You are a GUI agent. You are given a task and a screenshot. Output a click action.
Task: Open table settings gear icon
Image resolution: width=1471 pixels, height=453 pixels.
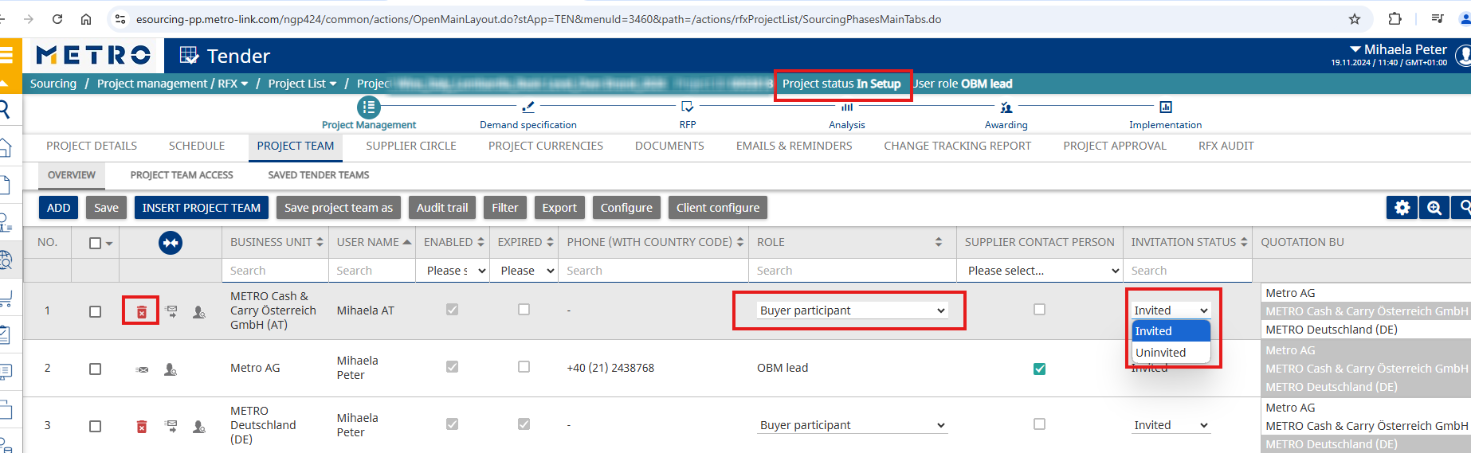coord(1402,207)
